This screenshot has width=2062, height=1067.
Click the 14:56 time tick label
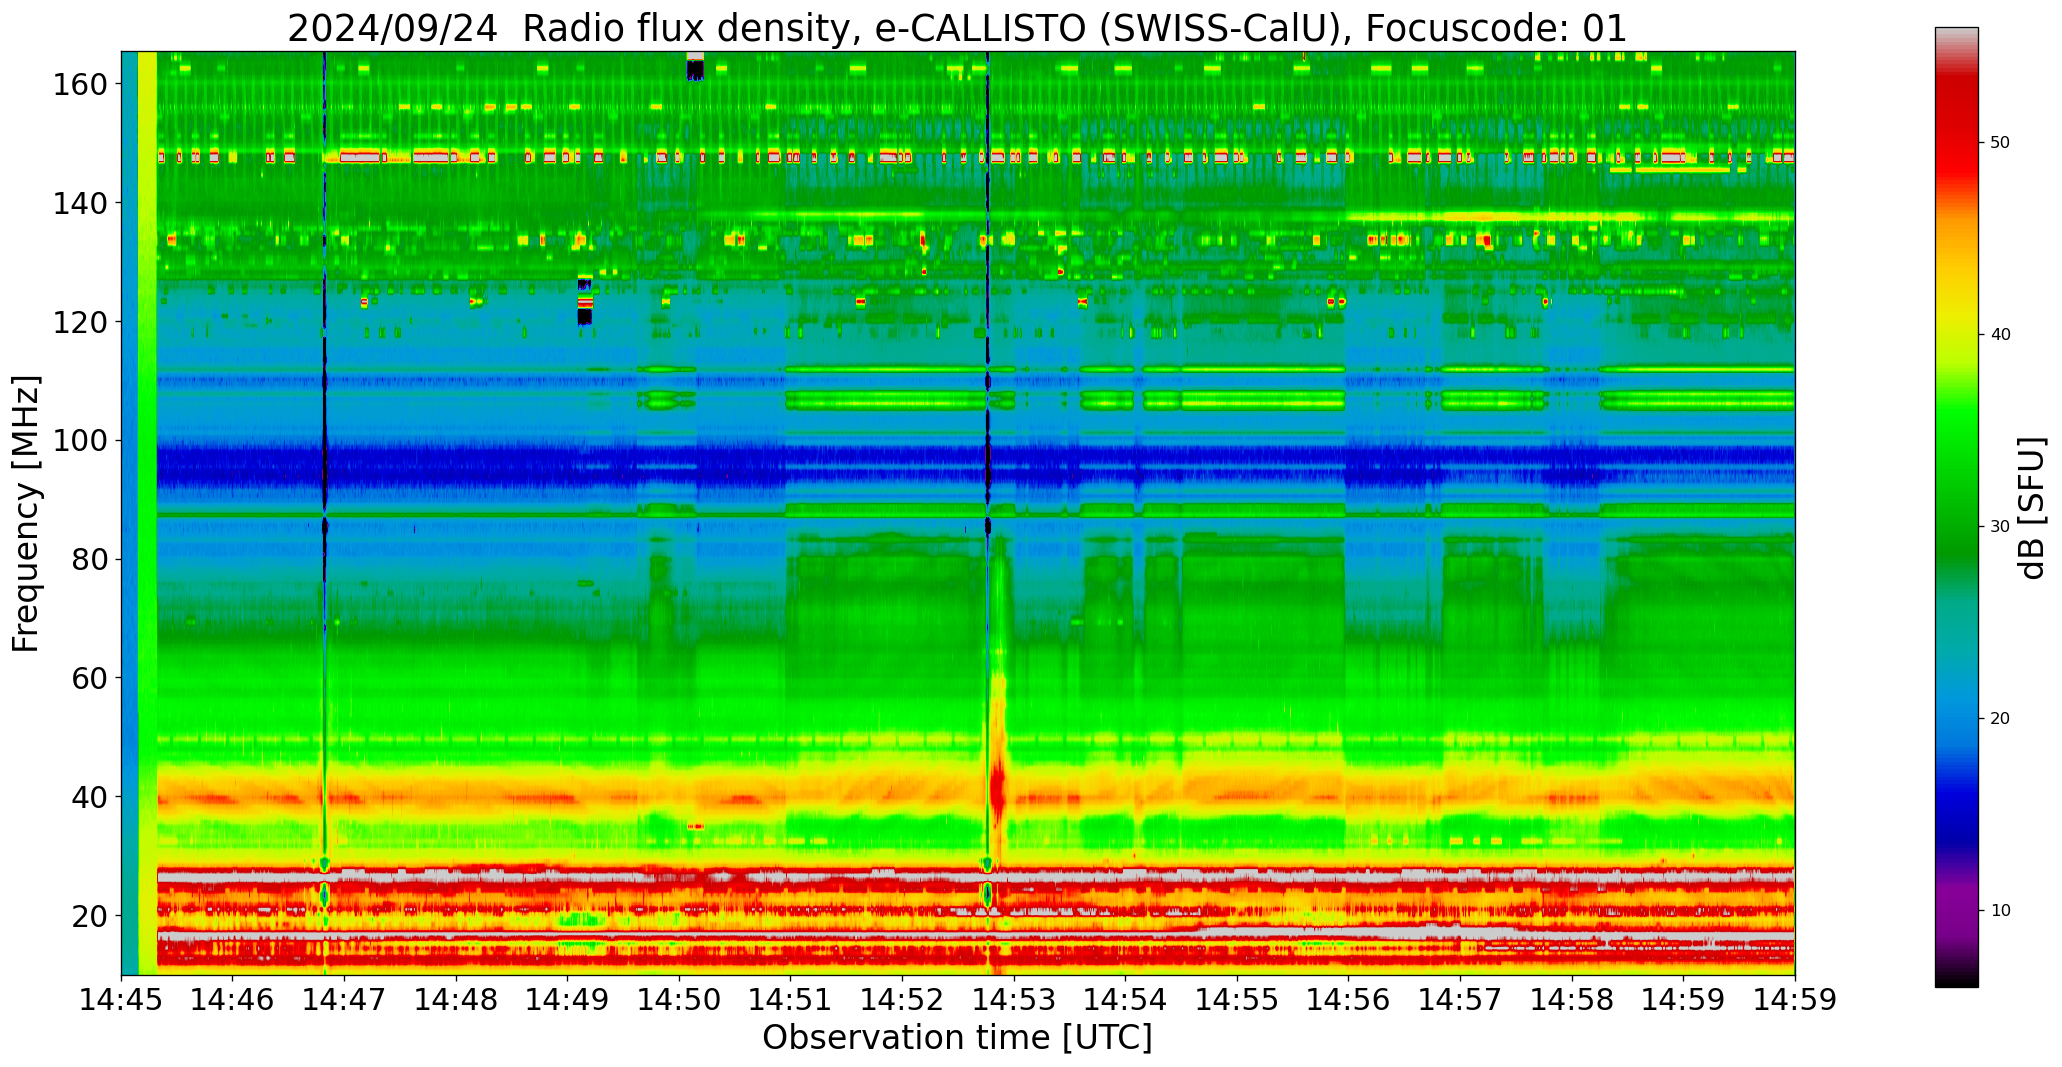[1348, 1000]
